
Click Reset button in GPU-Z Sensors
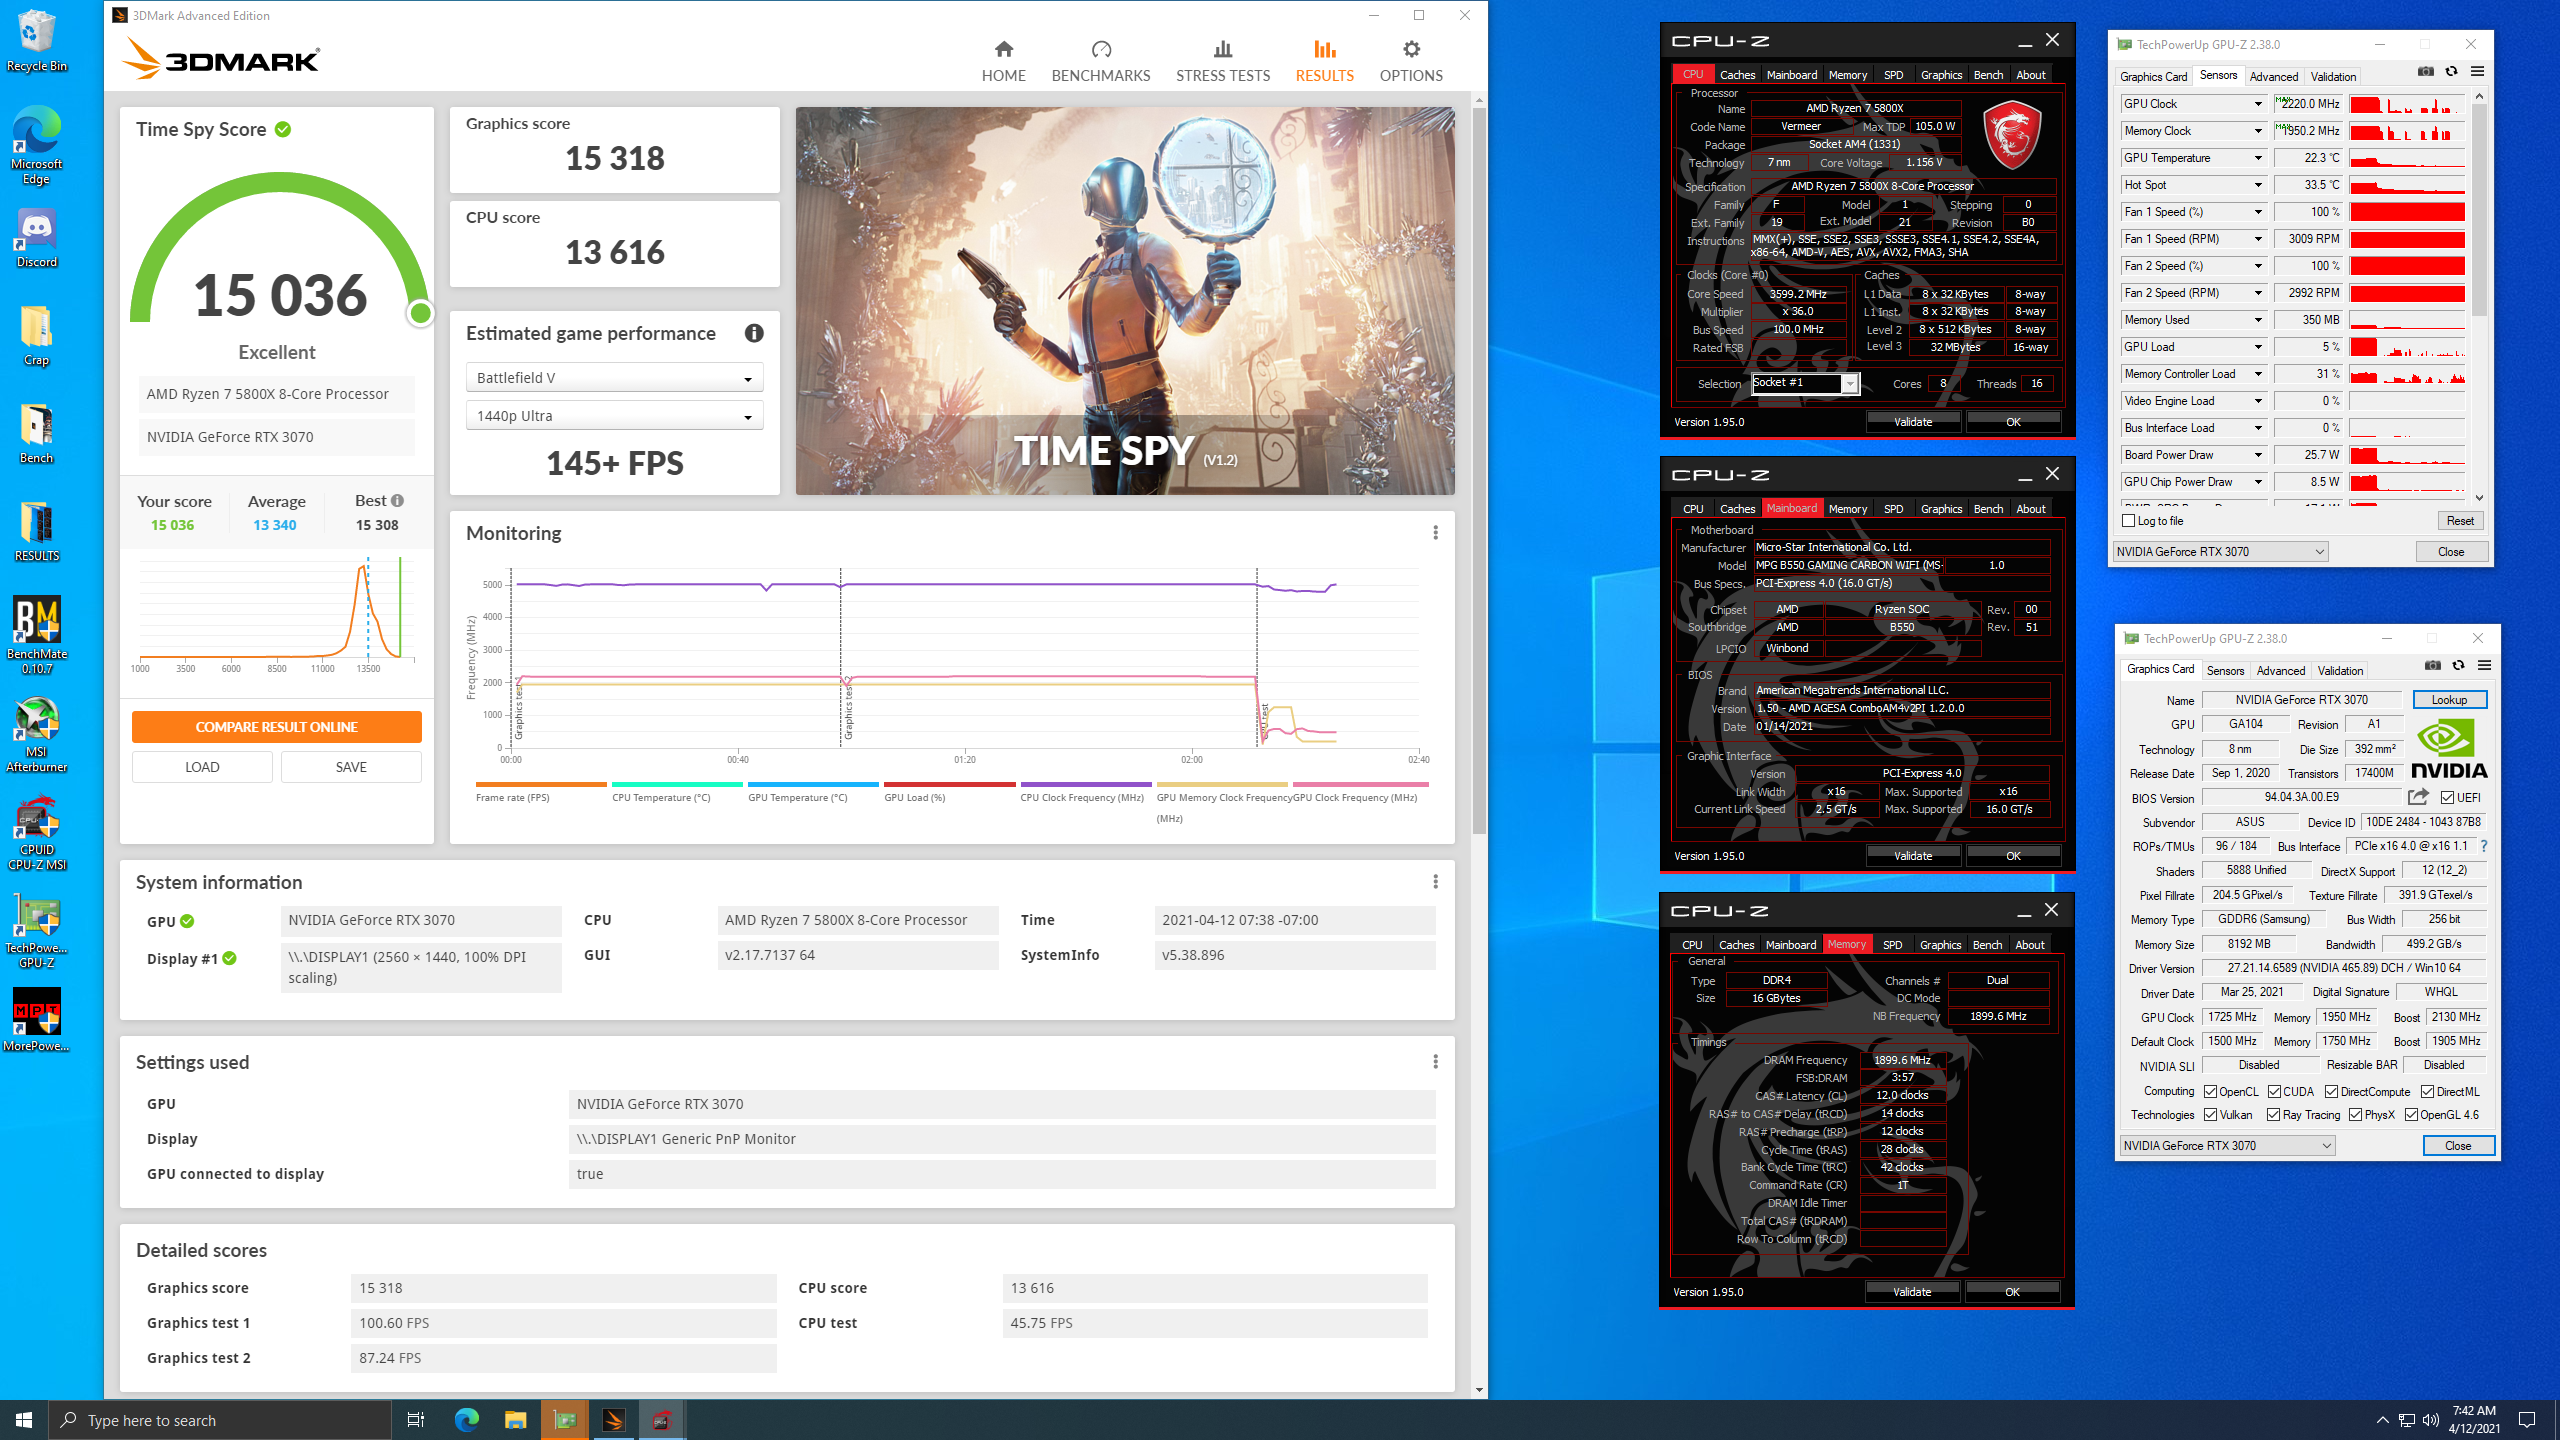pos(2460,521)
